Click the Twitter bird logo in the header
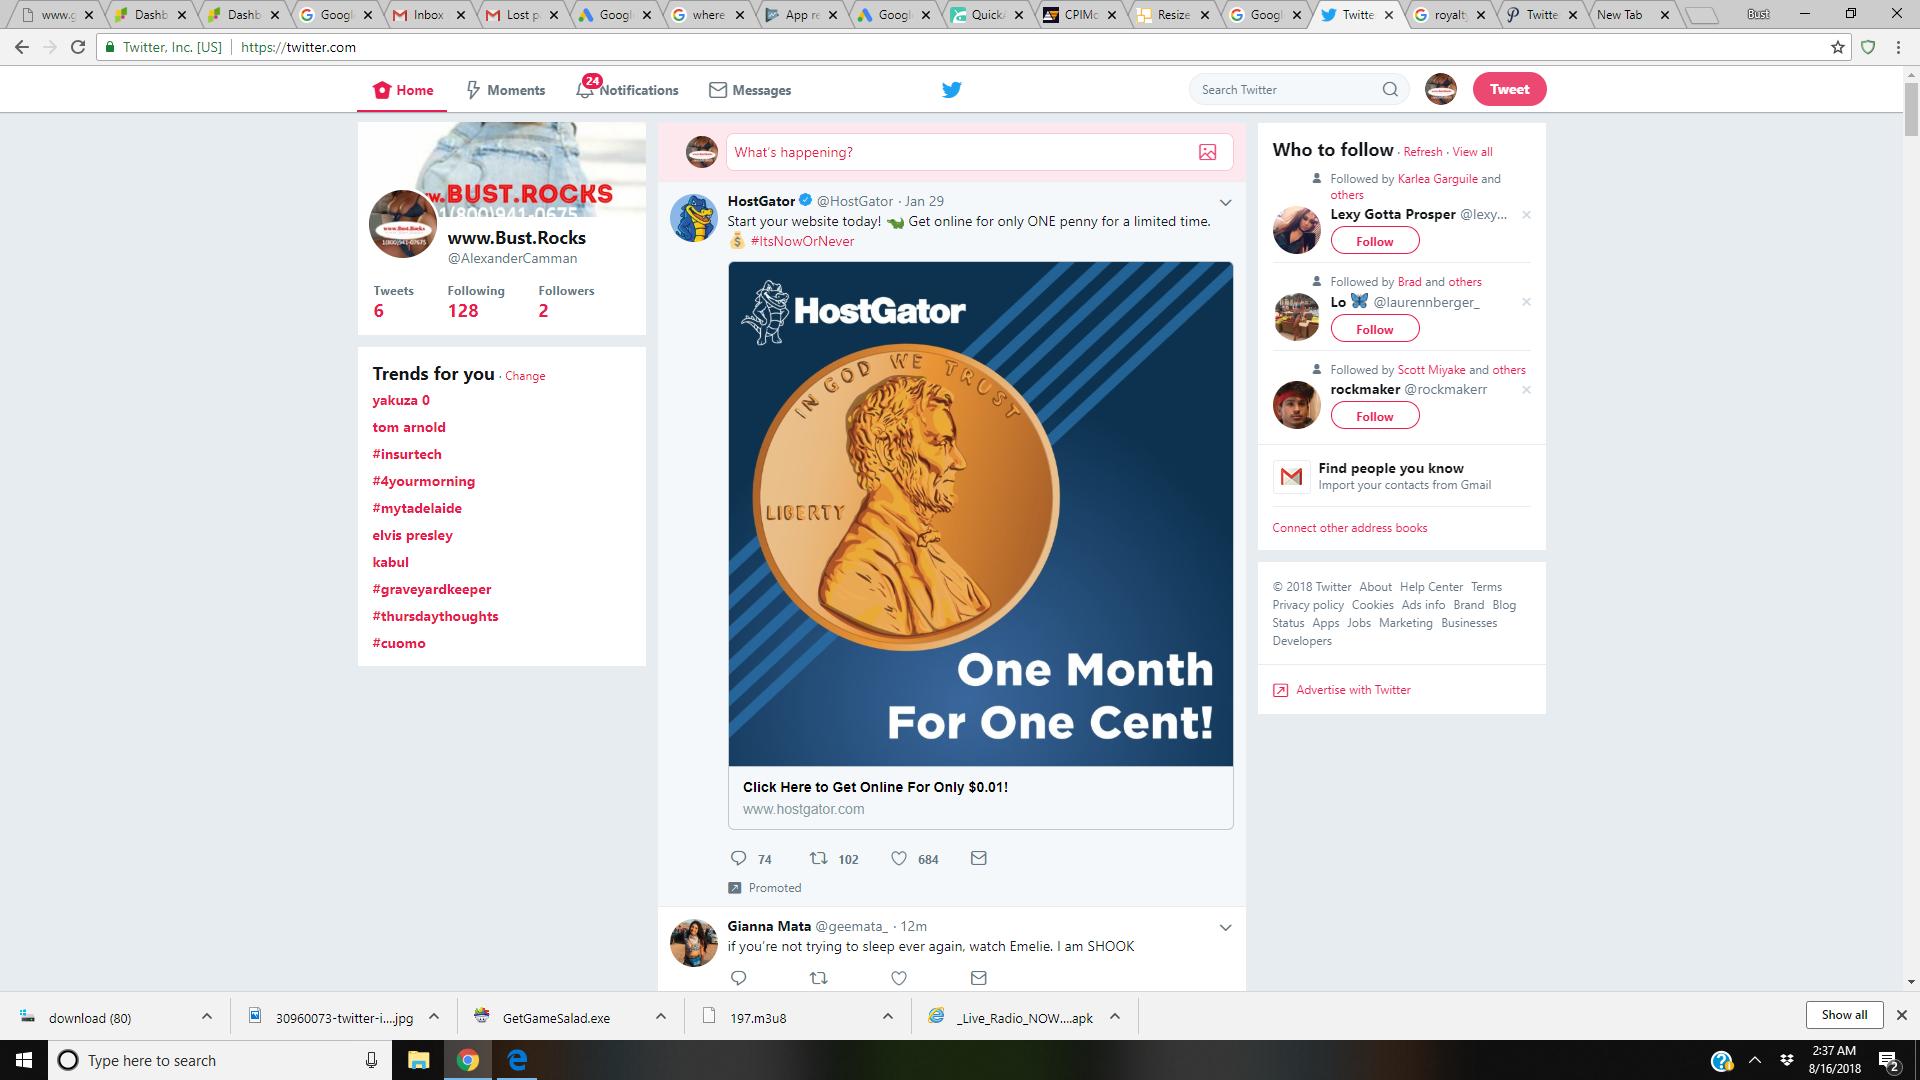 tap(951, 90)
